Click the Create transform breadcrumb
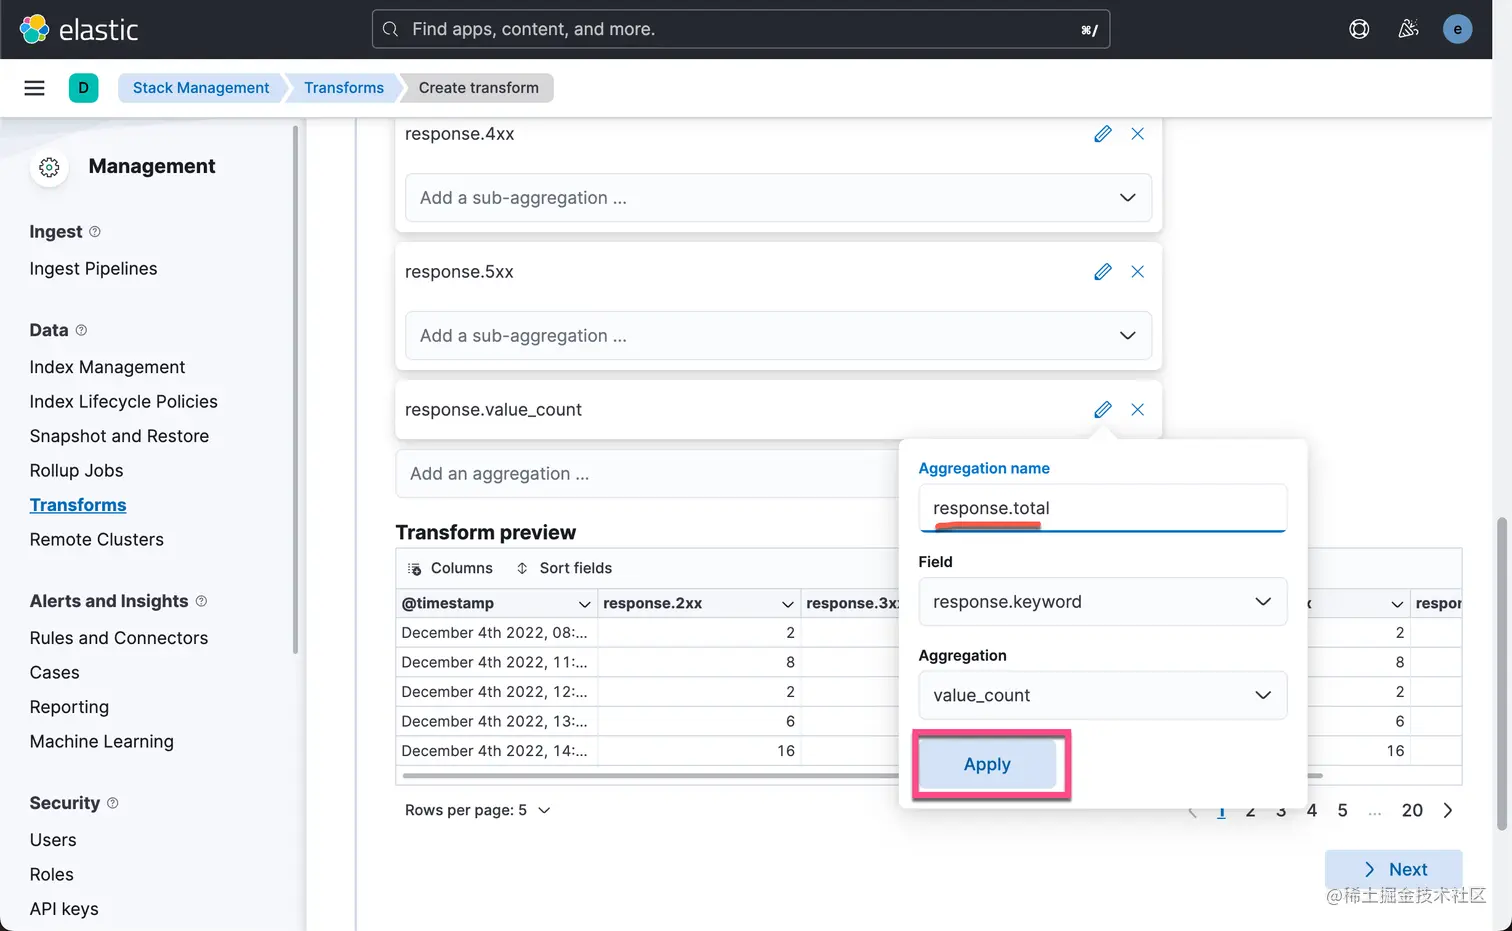Viewport: 1512px width, 931px height. tap(479, 88)
